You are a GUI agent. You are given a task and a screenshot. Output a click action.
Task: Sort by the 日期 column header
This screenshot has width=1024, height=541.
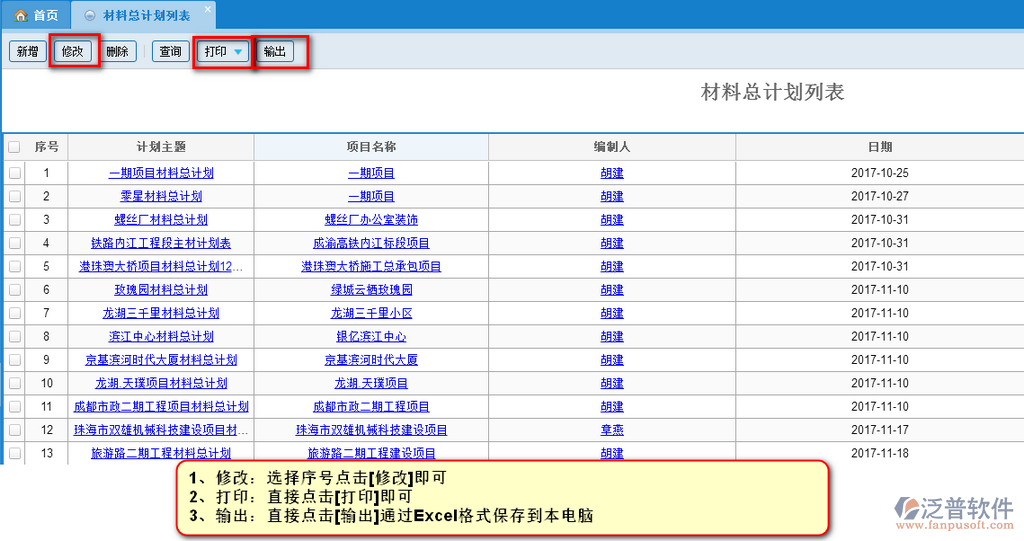tap(879, 147)
